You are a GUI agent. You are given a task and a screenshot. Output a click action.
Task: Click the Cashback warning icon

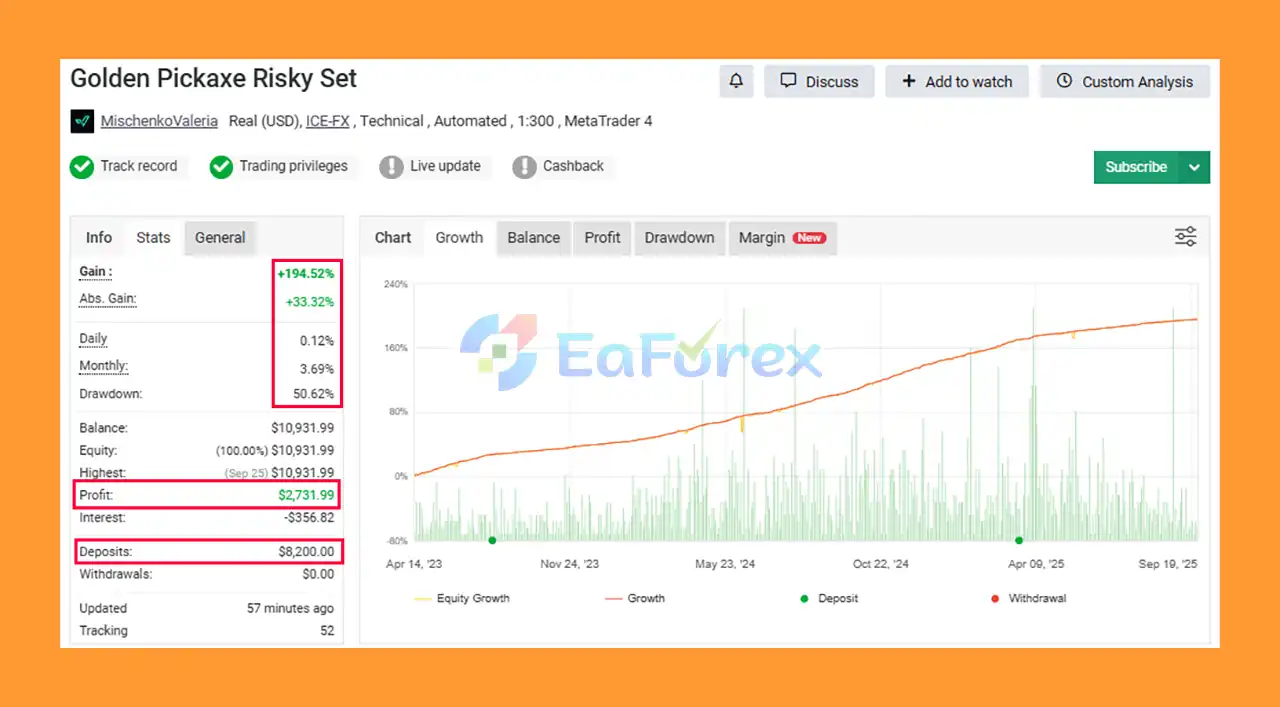[524, 167]
